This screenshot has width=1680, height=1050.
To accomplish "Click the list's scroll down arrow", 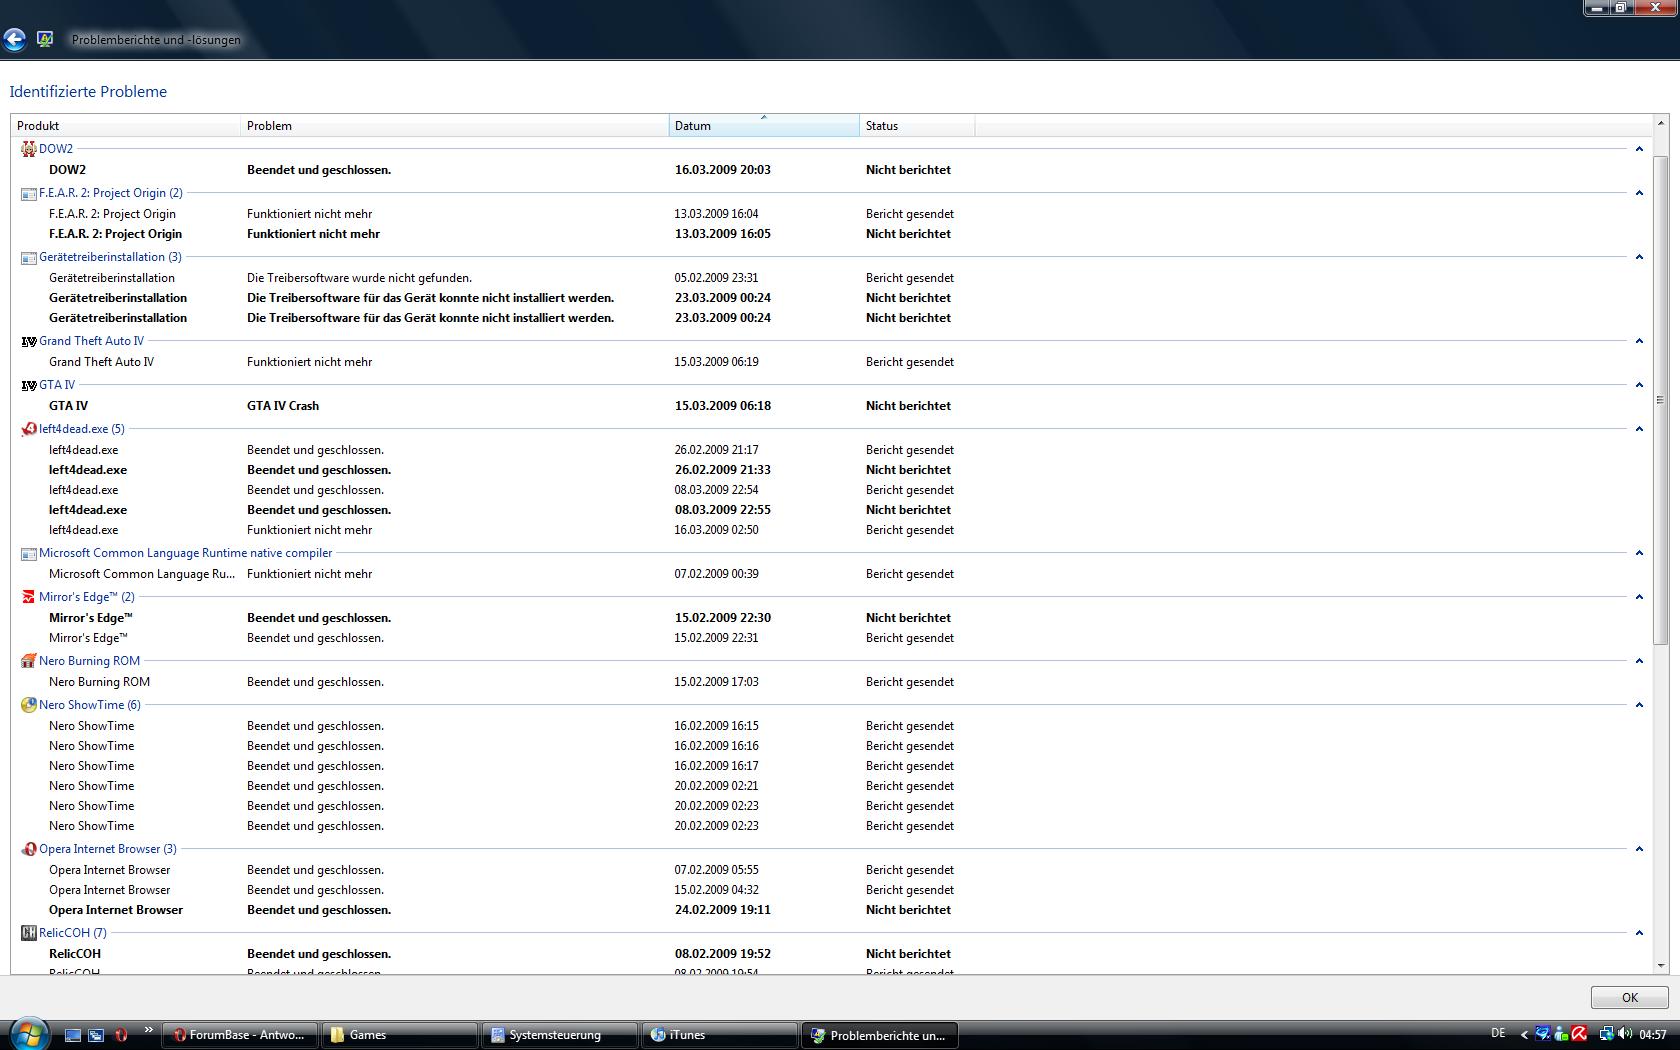I will pyautogui.click(x=1661, y=965).
